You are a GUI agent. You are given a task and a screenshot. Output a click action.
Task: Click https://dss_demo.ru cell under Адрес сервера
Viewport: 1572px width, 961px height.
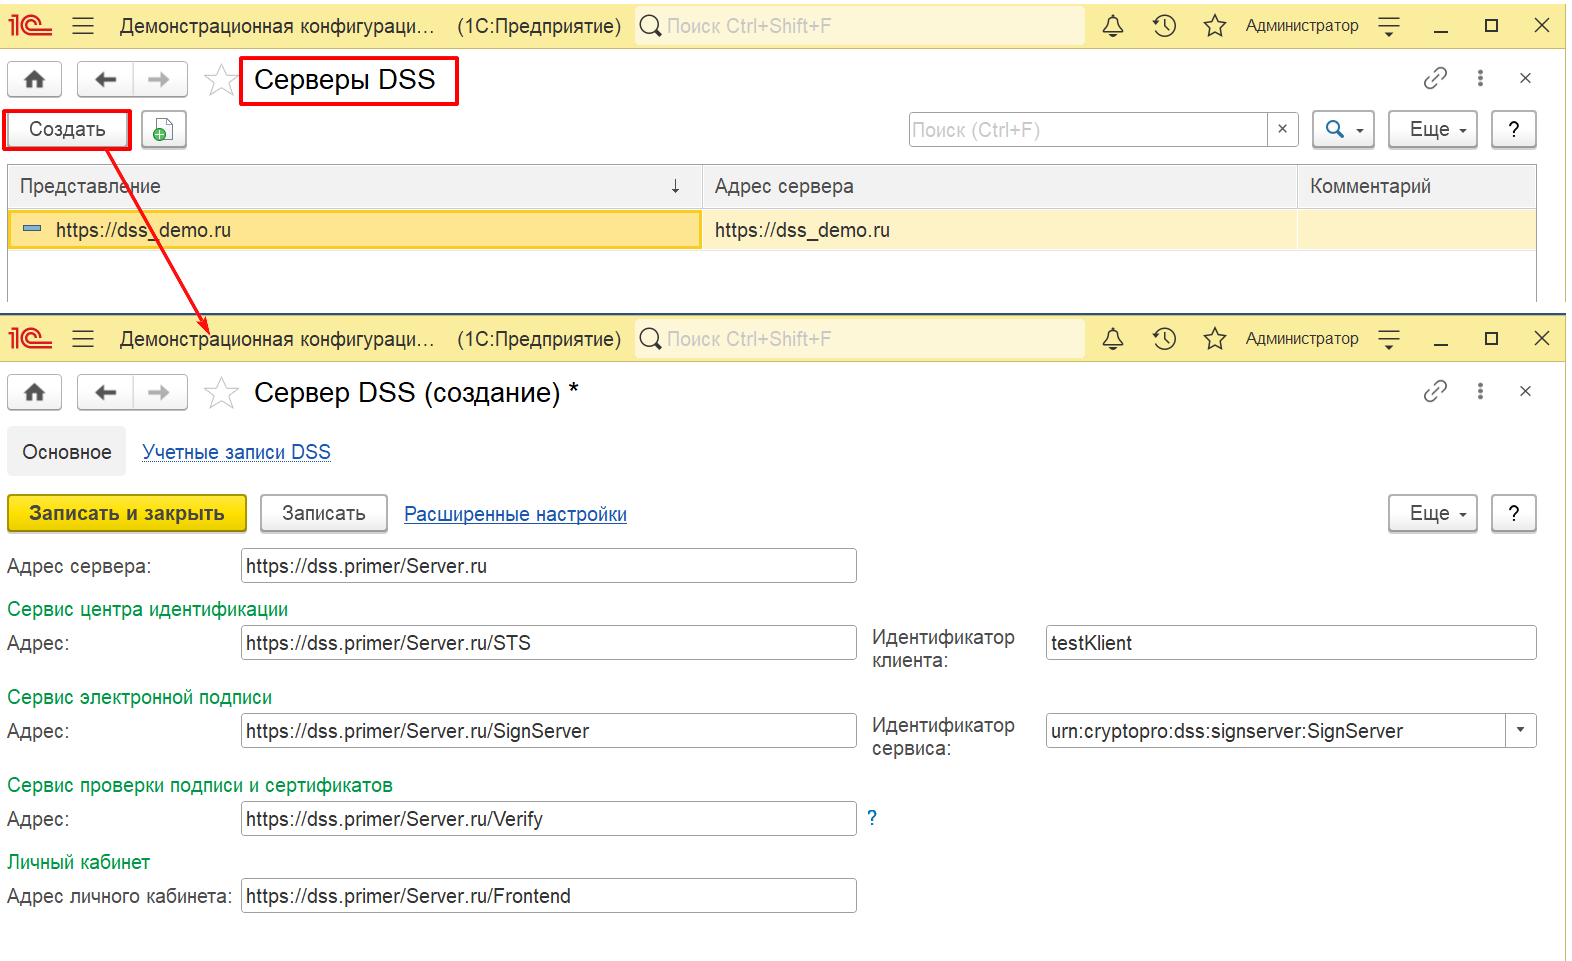pos(1000,230)
